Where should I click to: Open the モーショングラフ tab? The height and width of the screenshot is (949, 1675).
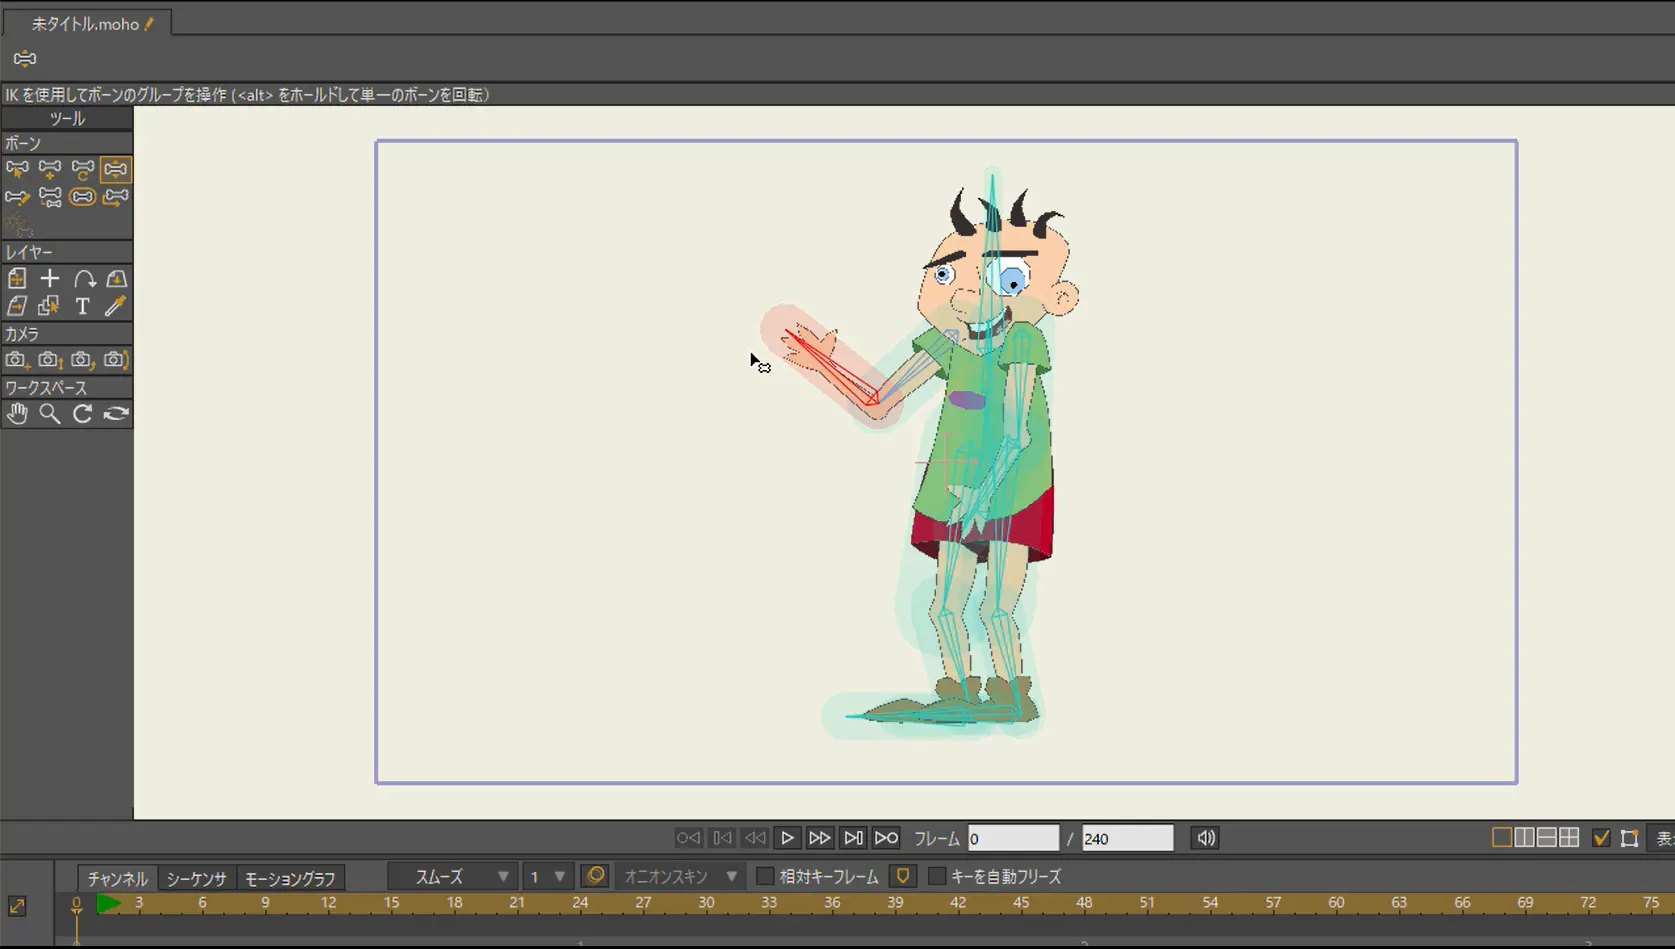290,879
